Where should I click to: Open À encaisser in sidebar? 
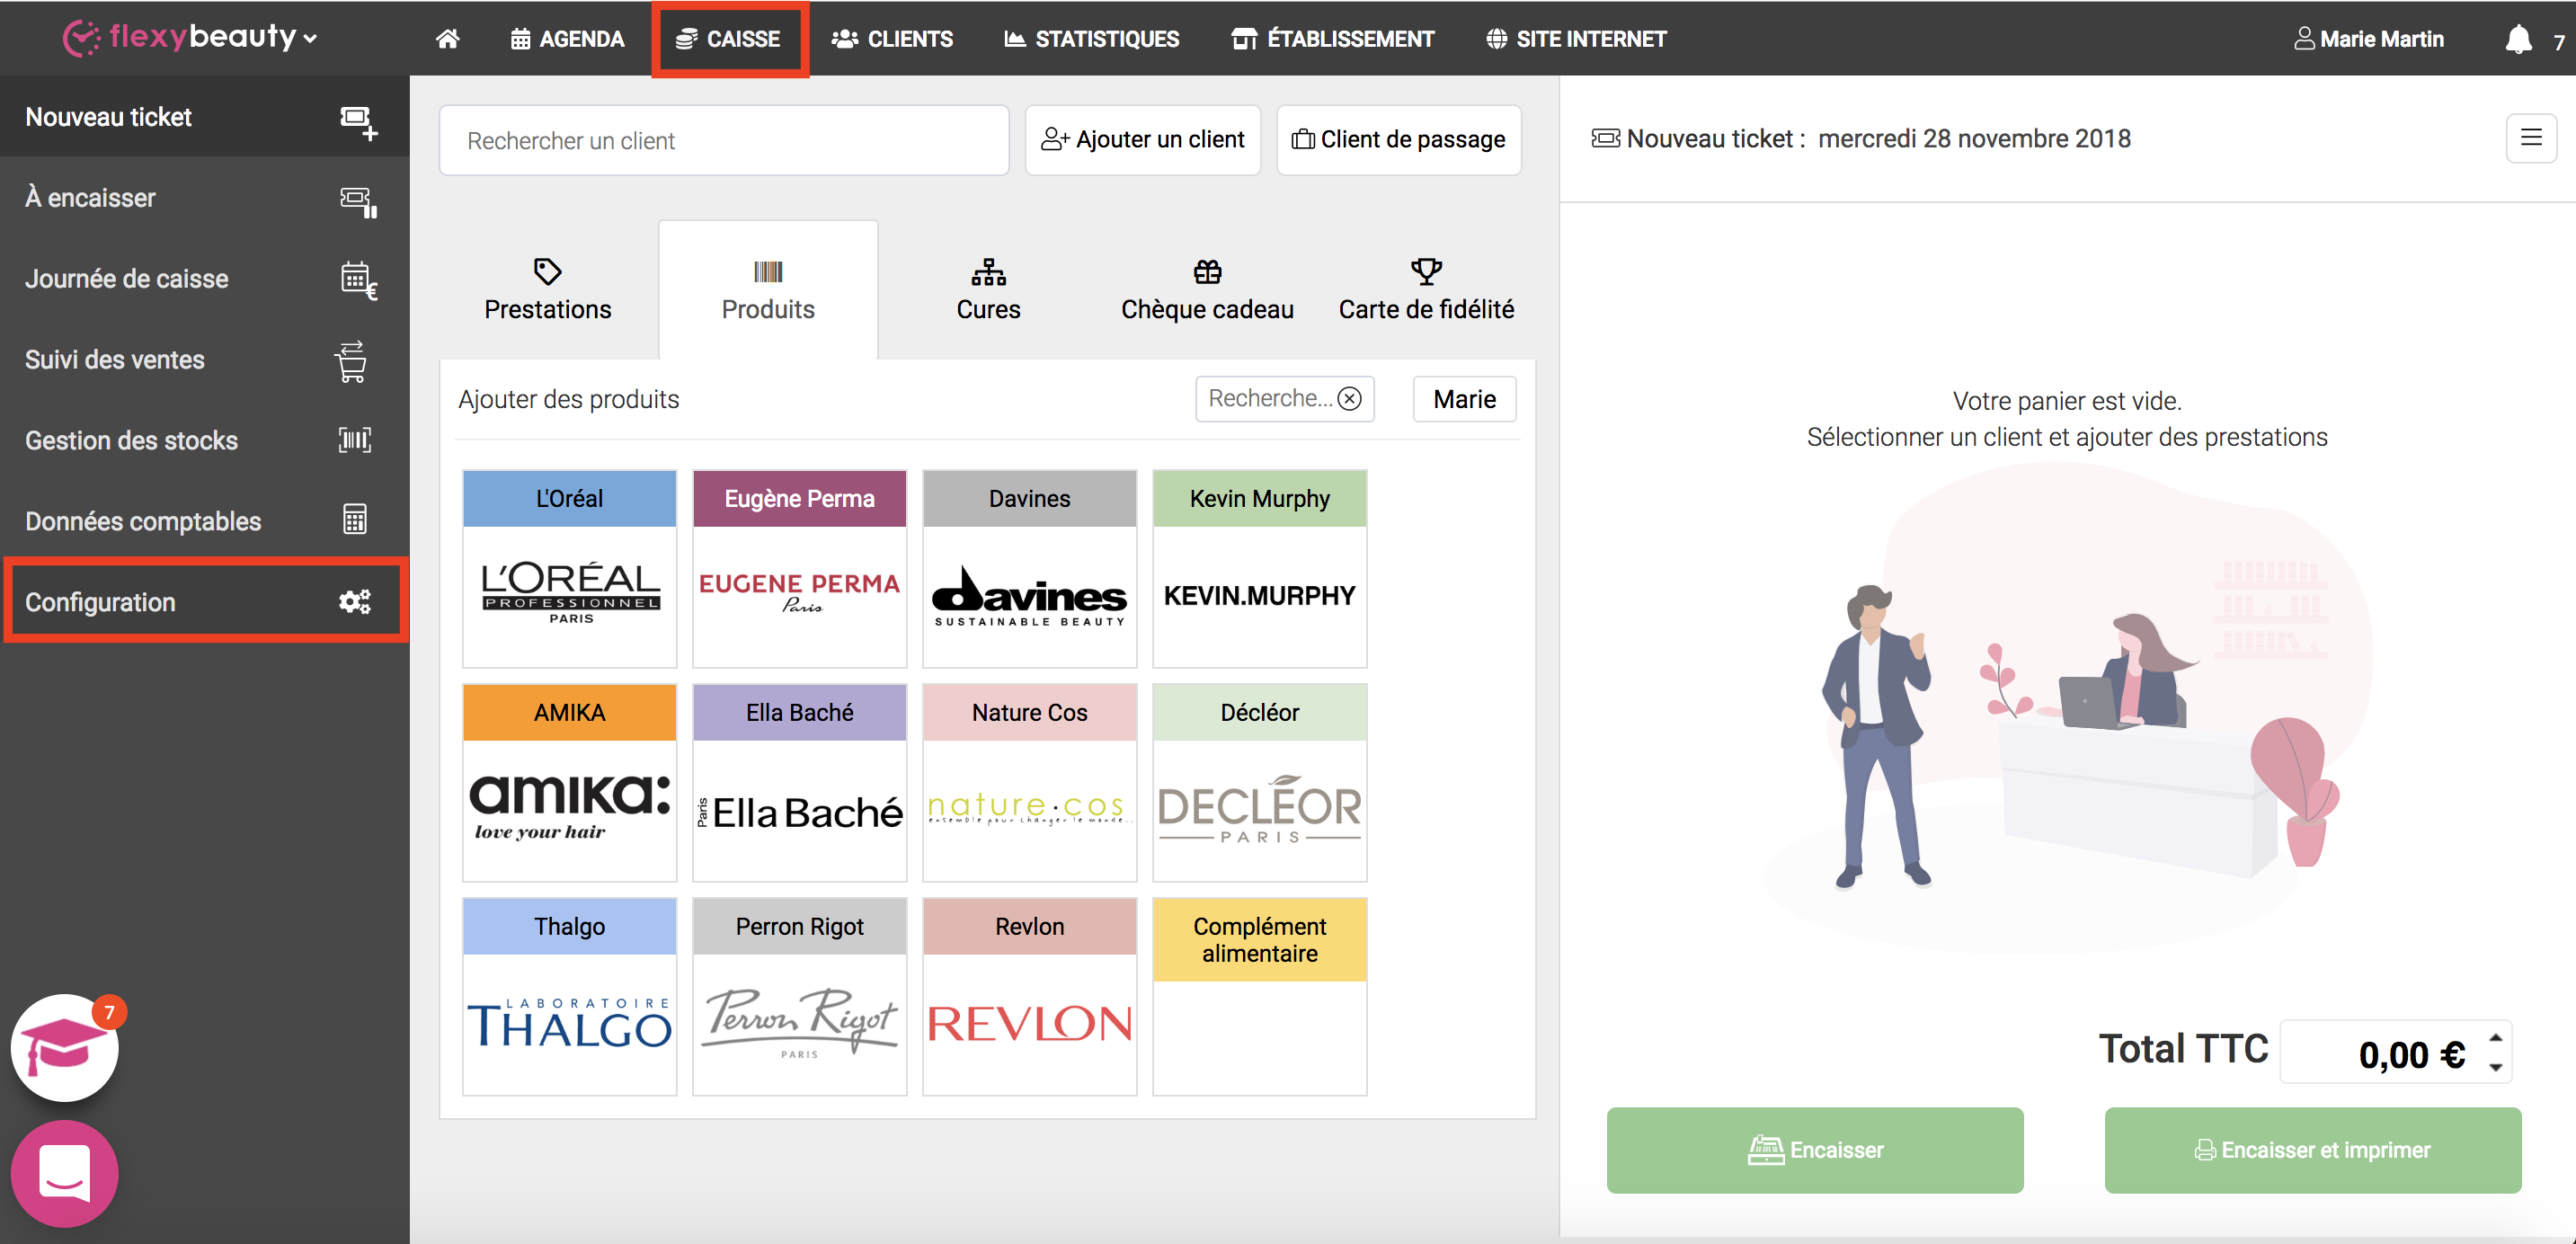204,198
